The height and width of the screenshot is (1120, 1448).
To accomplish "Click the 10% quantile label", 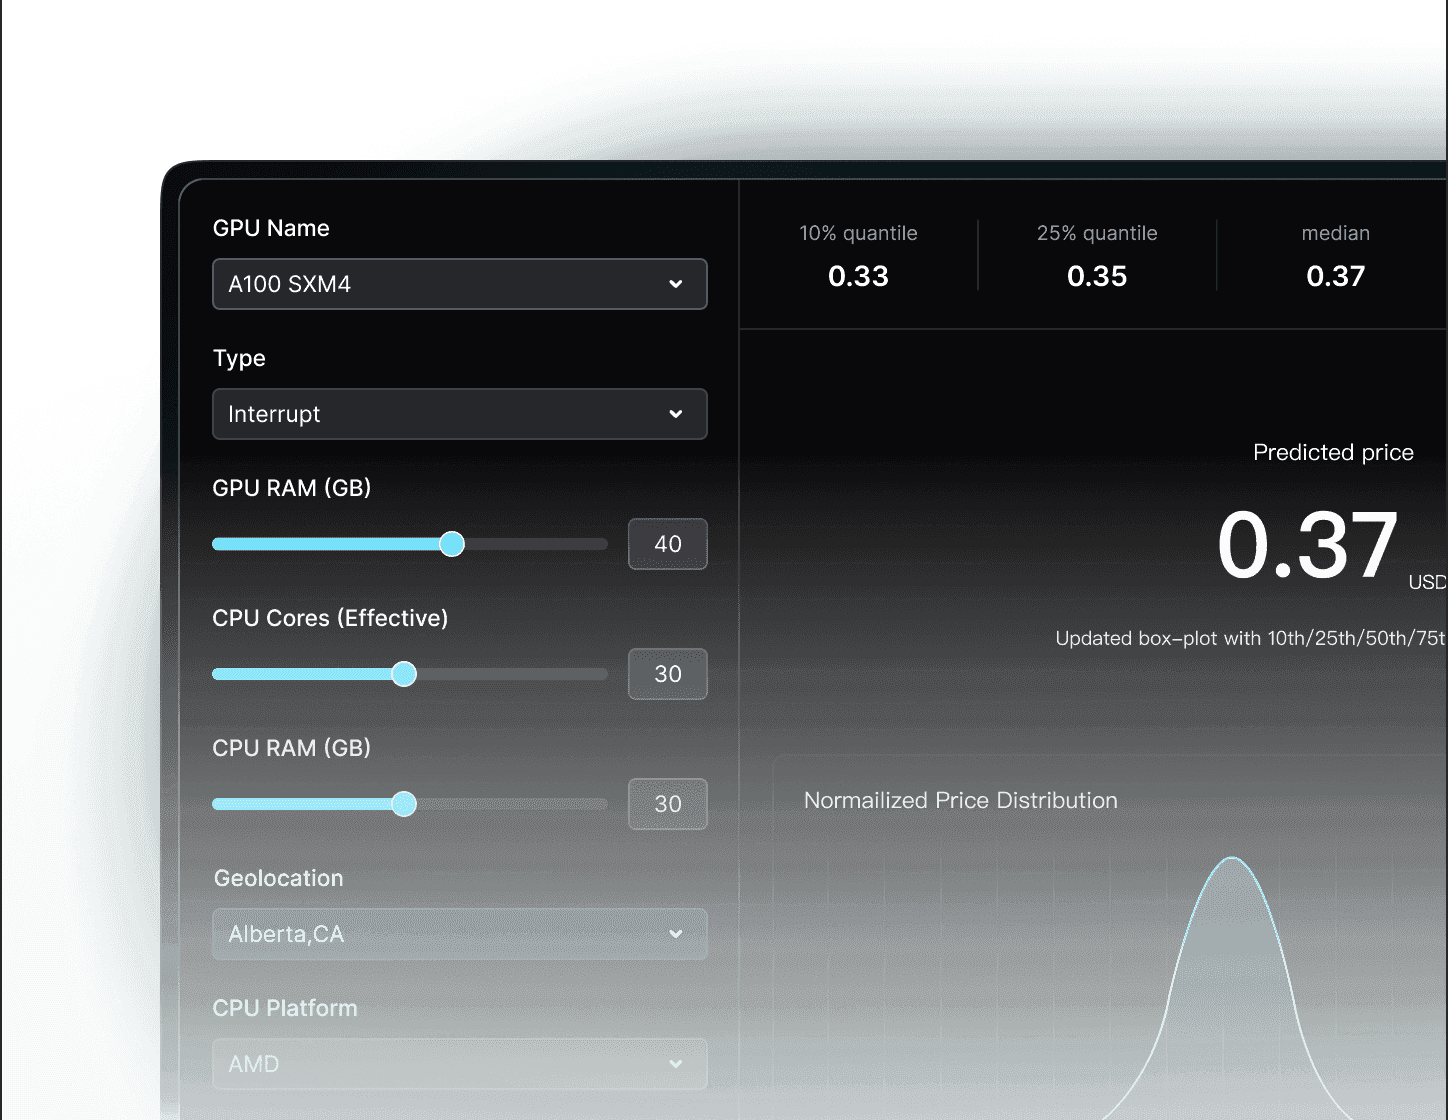I will (858, 233).
